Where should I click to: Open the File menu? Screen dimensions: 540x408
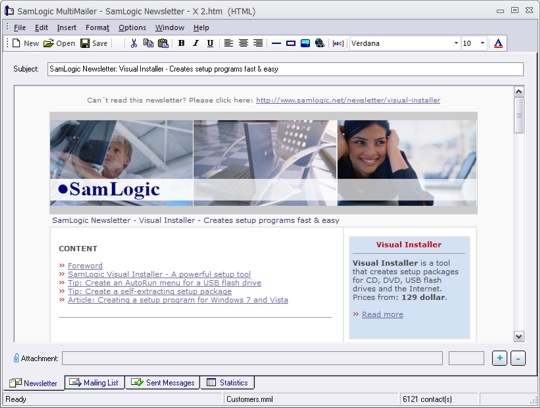pos(20,28)
